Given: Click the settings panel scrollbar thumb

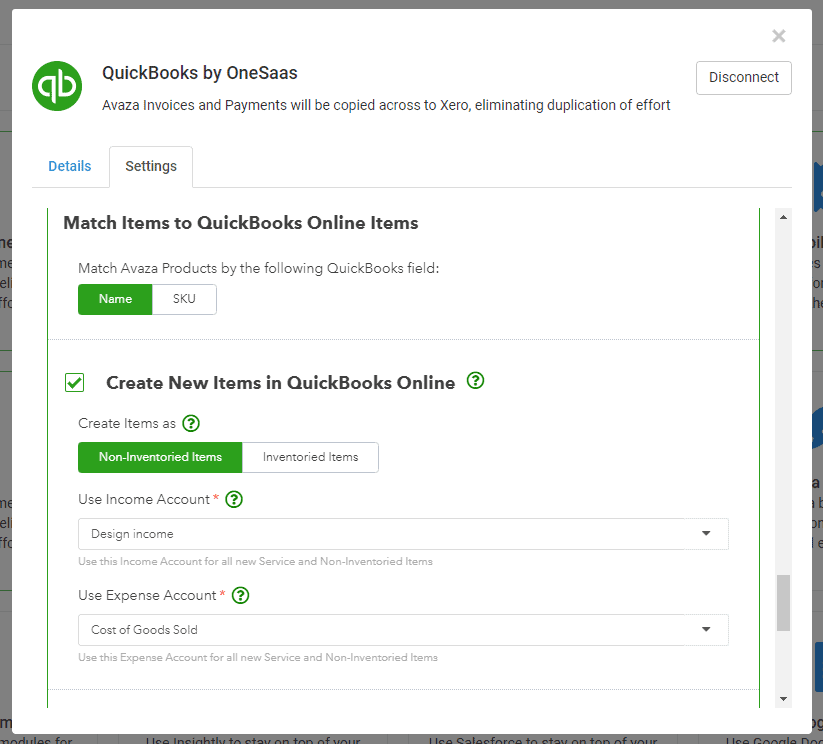Looking at the screenshot, I should click(783, 603).
